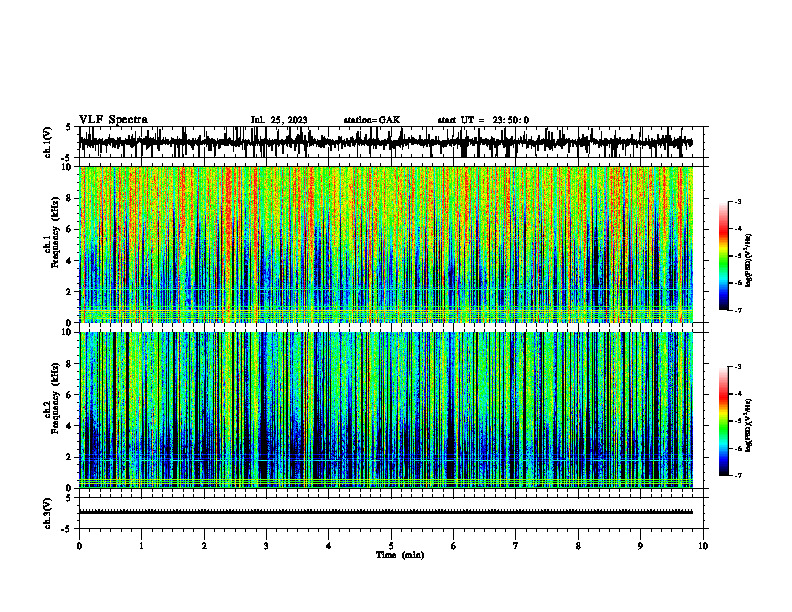792x612 pixels.
Task: Click the 'station=GAK' label
Action: [372, 120]
